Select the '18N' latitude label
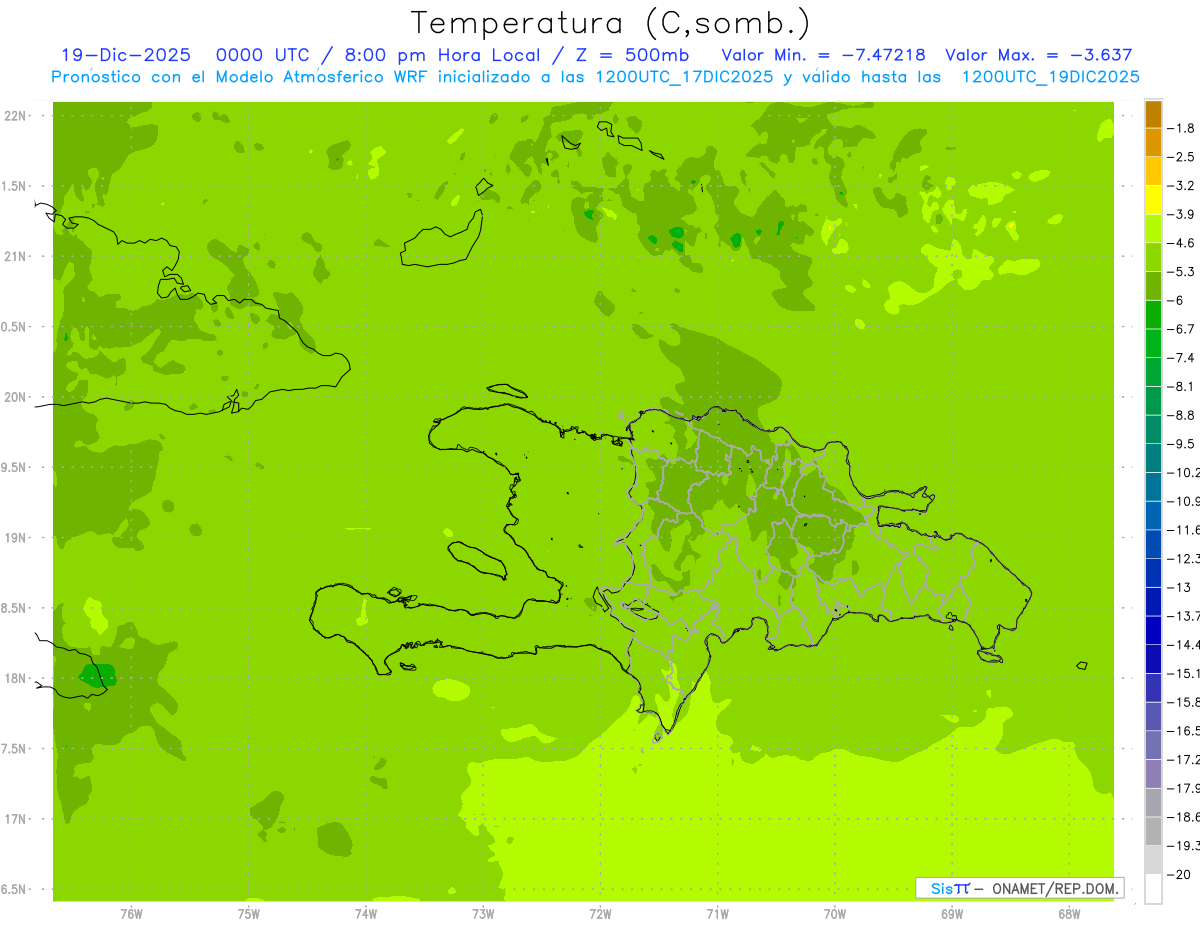1200x927 pixels. tap(15, 678)
